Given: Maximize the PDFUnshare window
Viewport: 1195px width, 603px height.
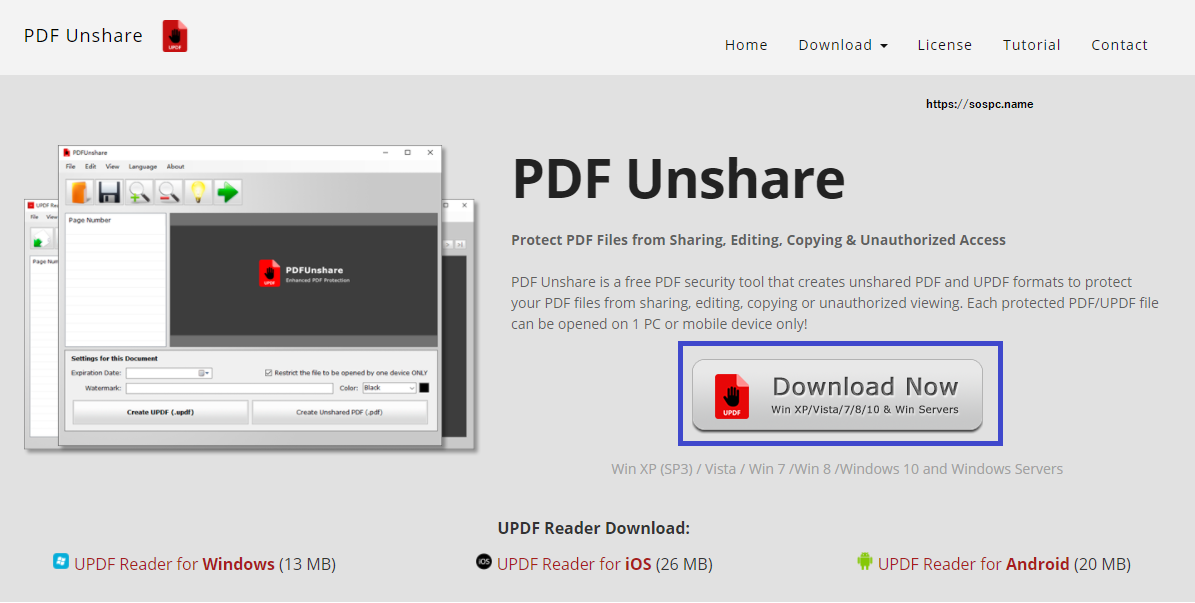Looking at the screenshot, I should 408,152.
